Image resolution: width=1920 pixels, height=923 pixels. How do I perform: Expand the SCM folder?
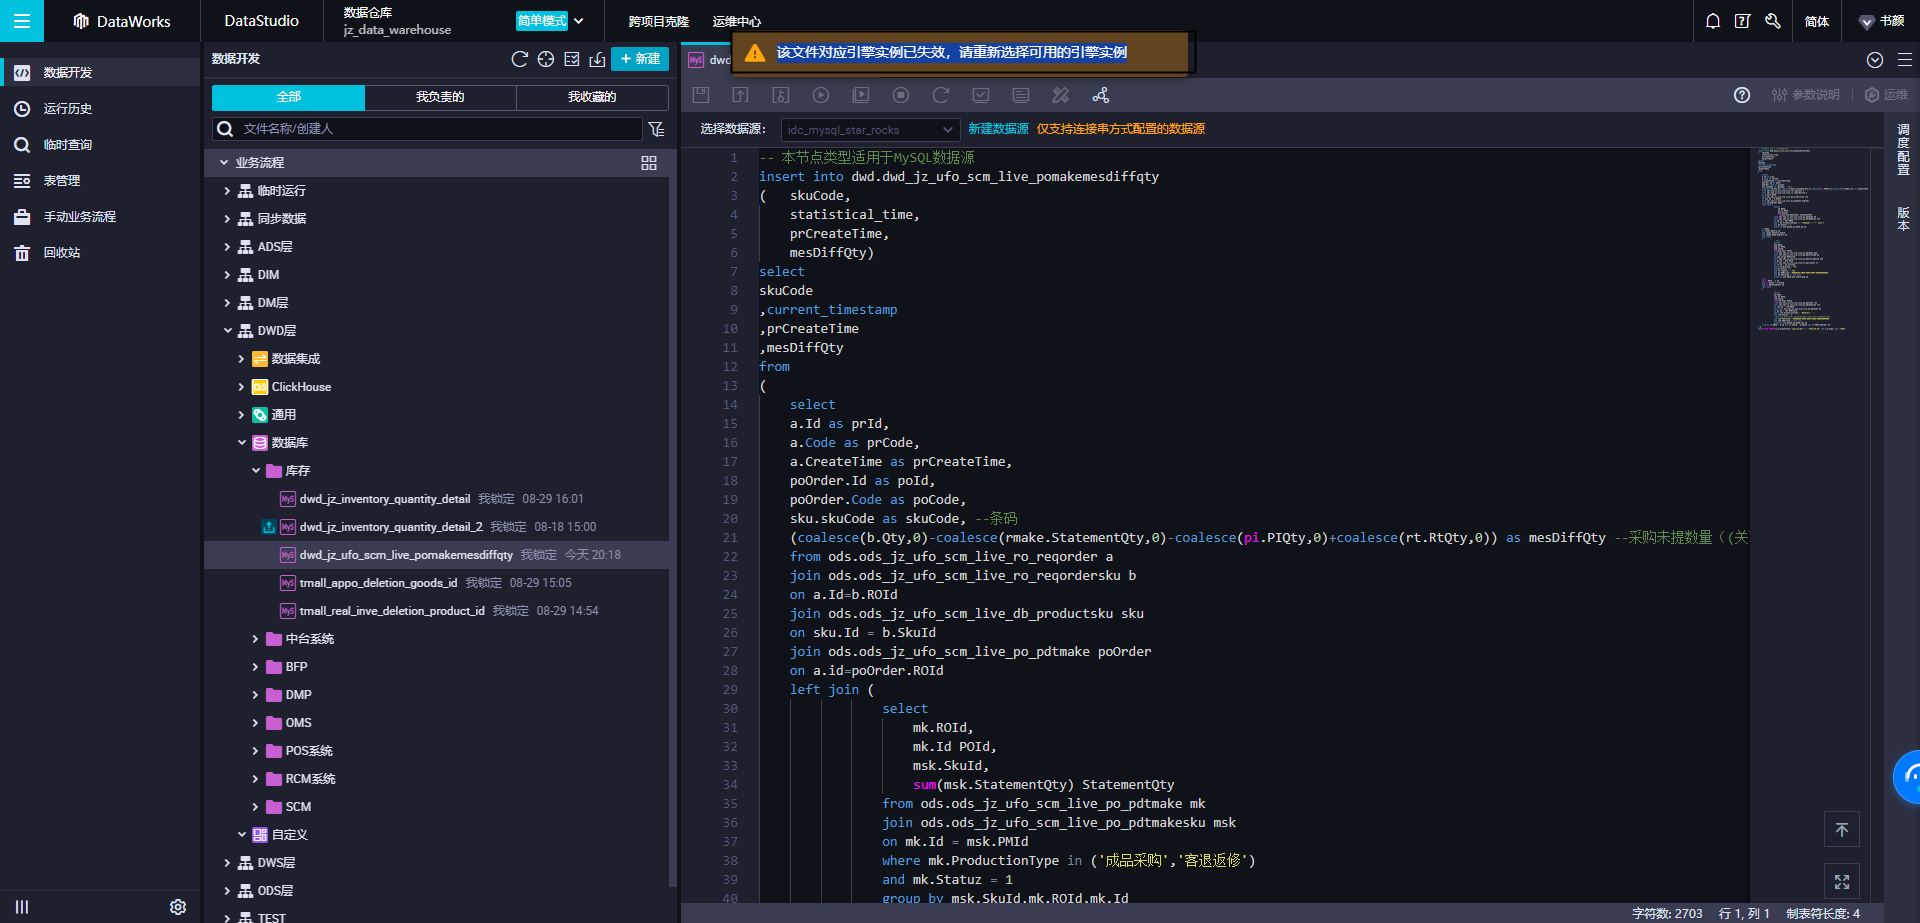[x=255, y=807]
